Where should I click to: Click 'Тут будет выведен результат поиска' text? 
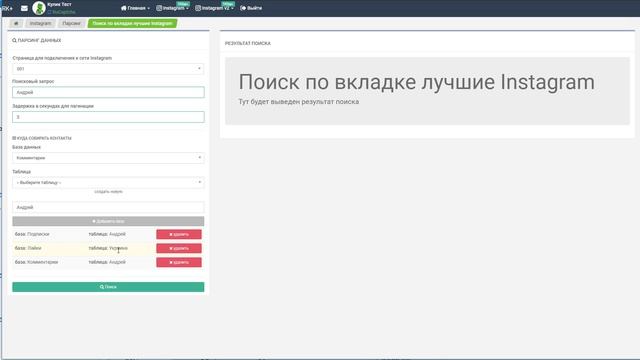tap(299, 102)
